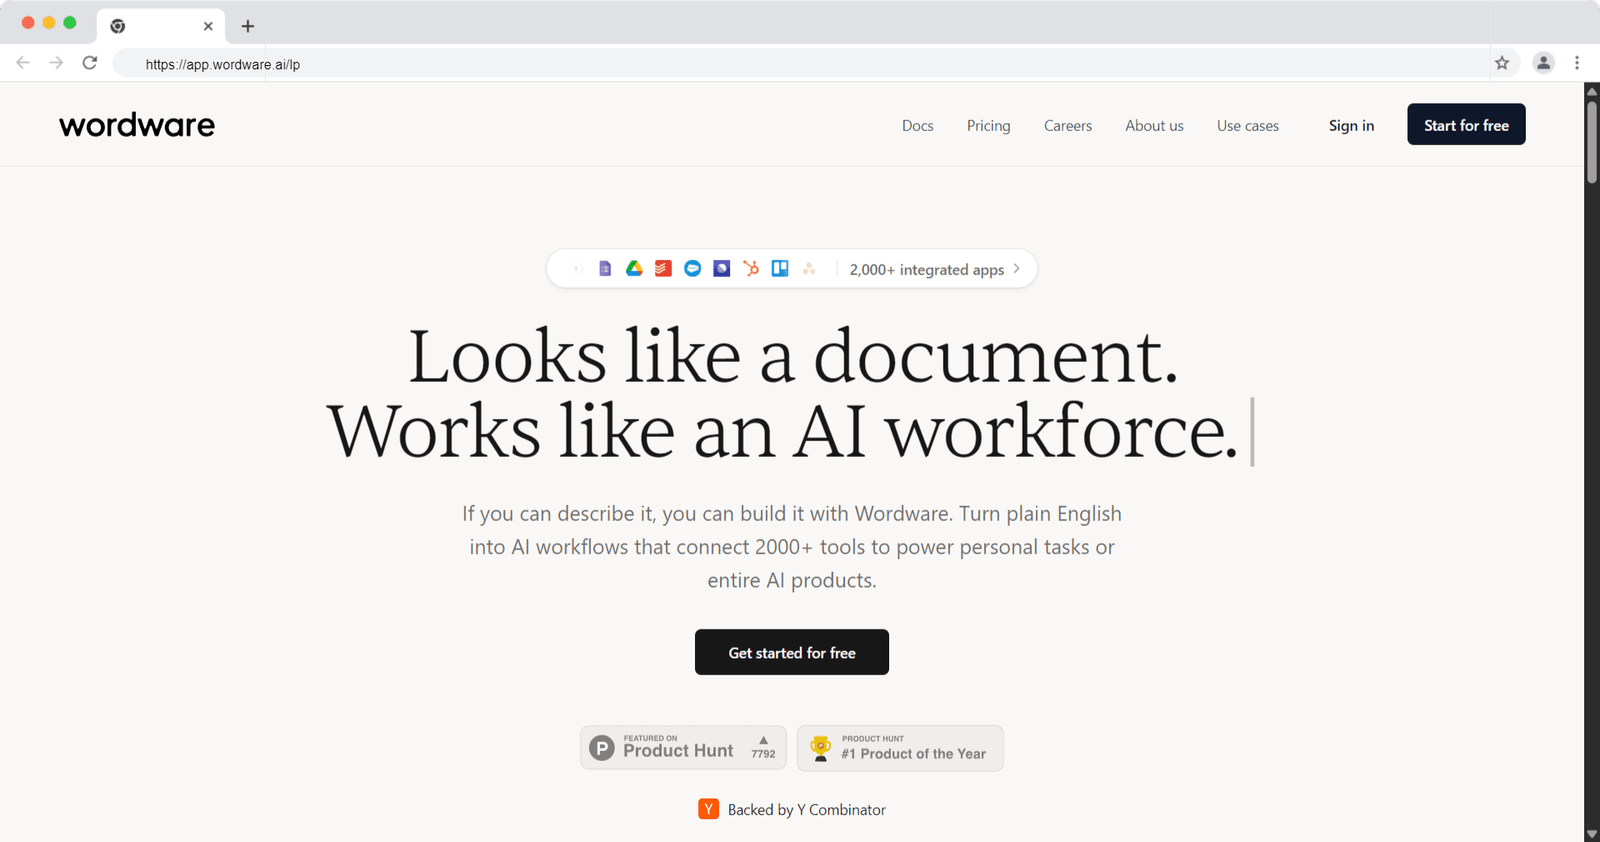Expand the 2,000+ integrated apps chevron
The width and height of the screenshot is (1600, 842).
click(1017, 269)
